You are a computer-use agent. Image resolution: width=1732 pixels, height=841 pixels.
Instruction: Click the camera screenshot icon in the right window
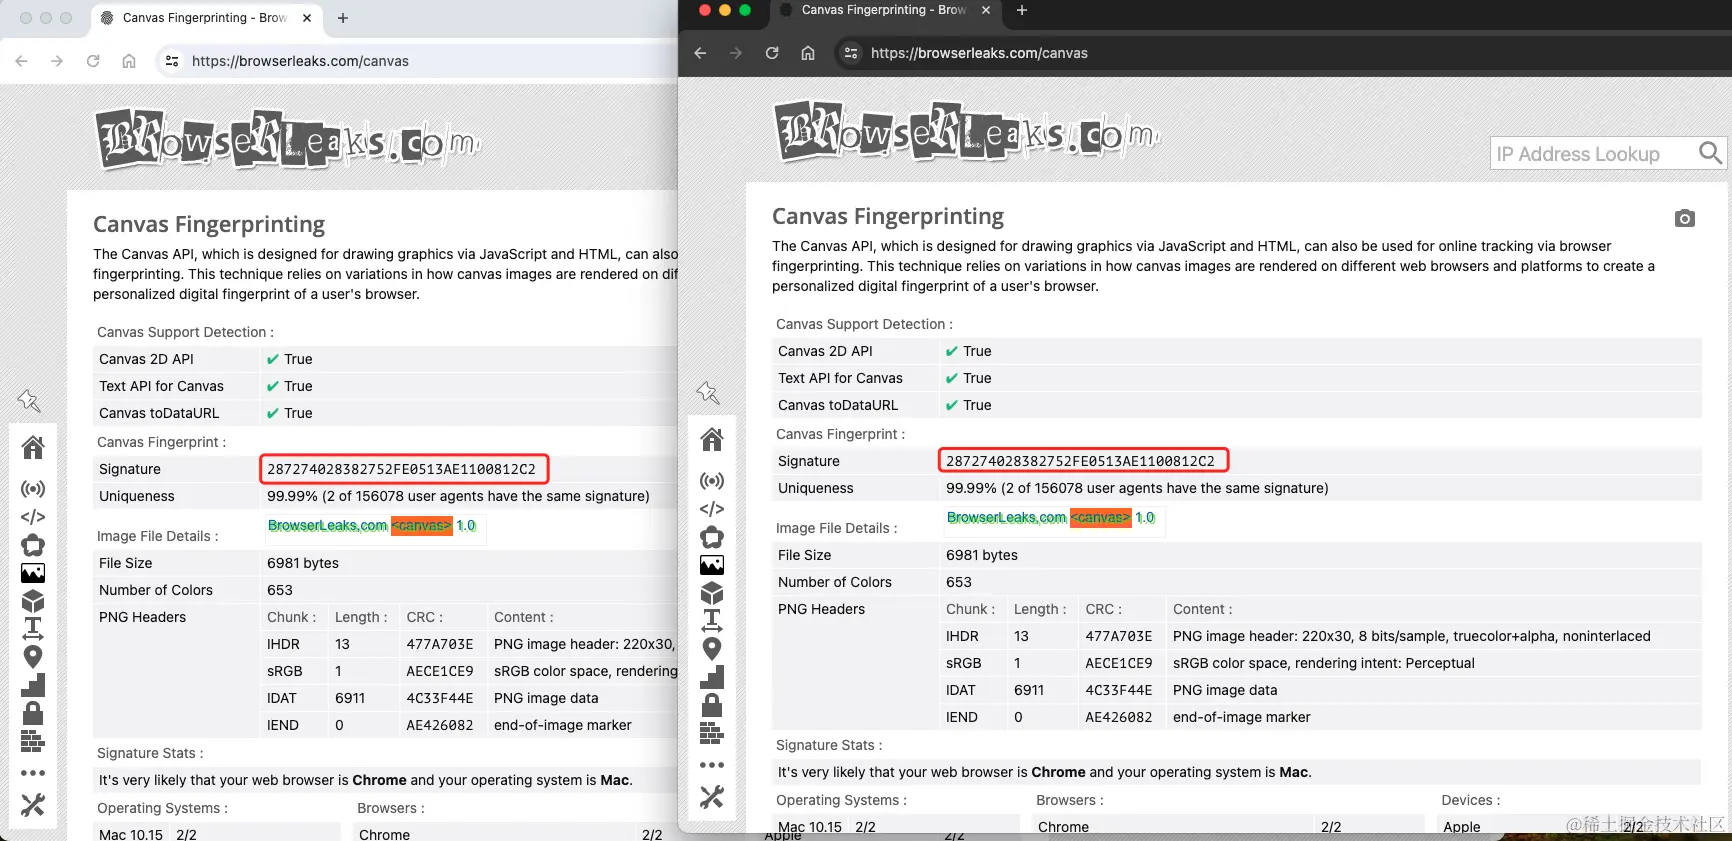(1685, 218)
